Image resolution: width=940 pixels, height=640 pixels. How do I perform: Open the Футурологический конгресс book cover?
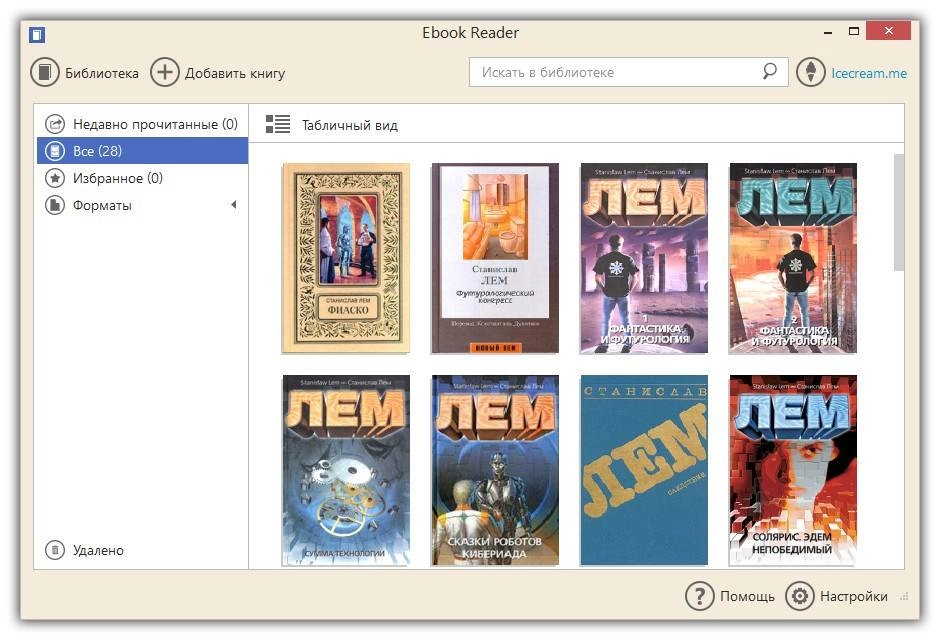pyautogui.click(x=495, y=258)
